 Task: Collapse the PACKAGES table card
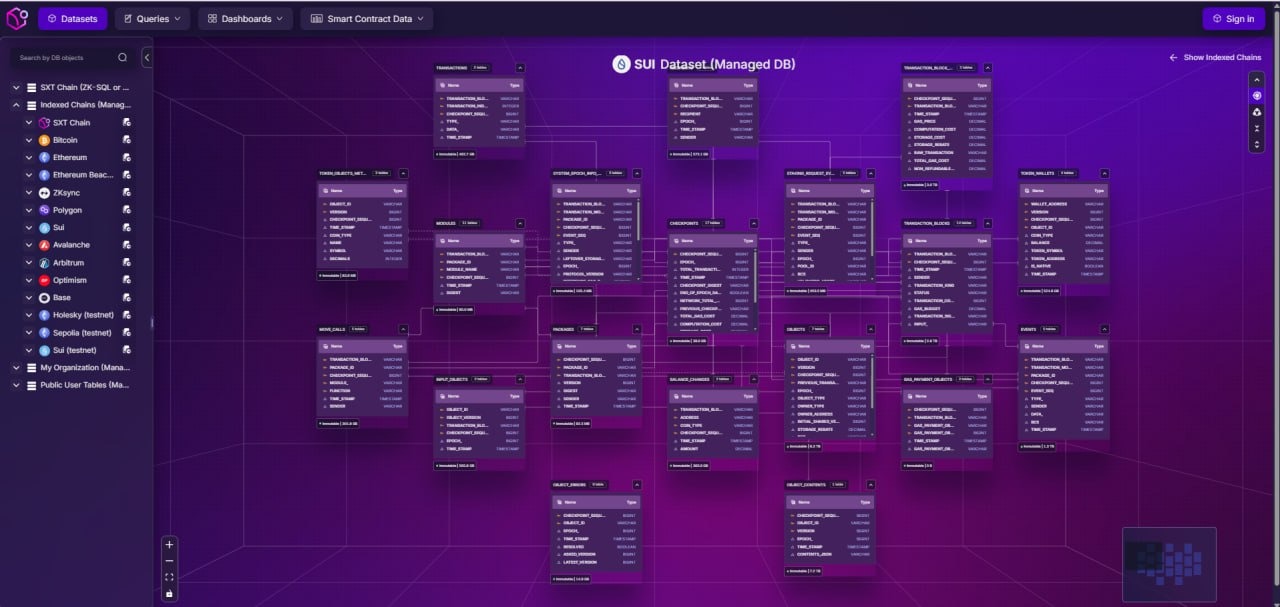tap(636, 329)
